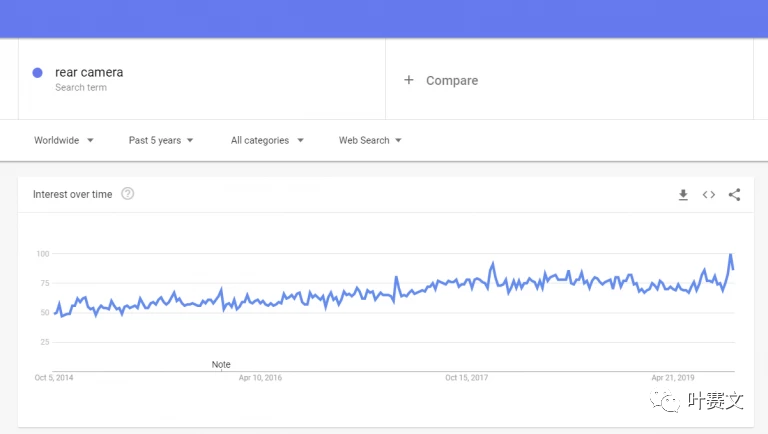The image size is (768, 434).
Task: Click the highest peak of the trend line
Action: point(731,255)
